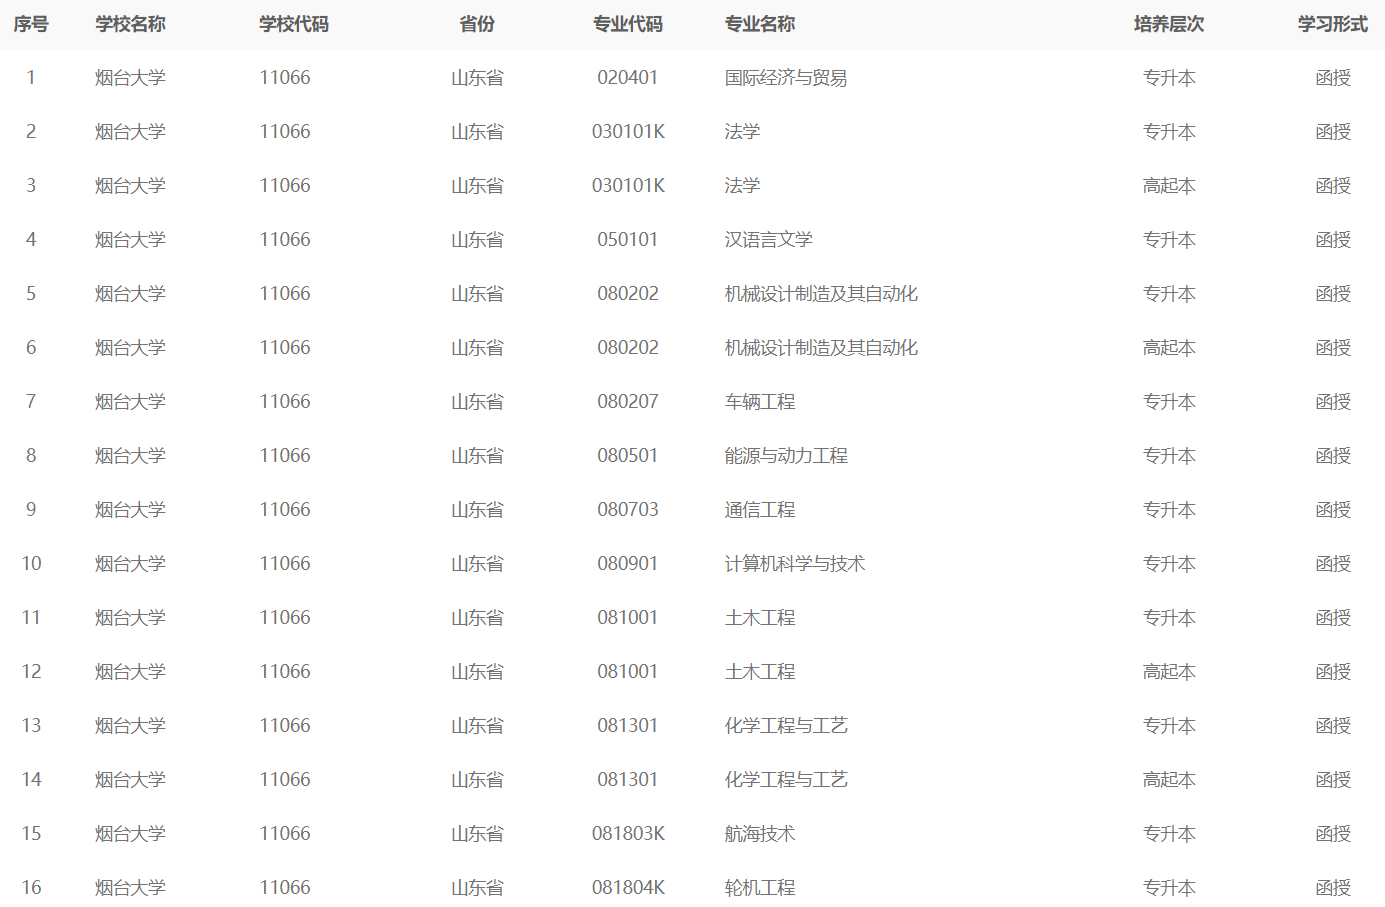
Task: Select major name 轮机工程
Action: 760,888
